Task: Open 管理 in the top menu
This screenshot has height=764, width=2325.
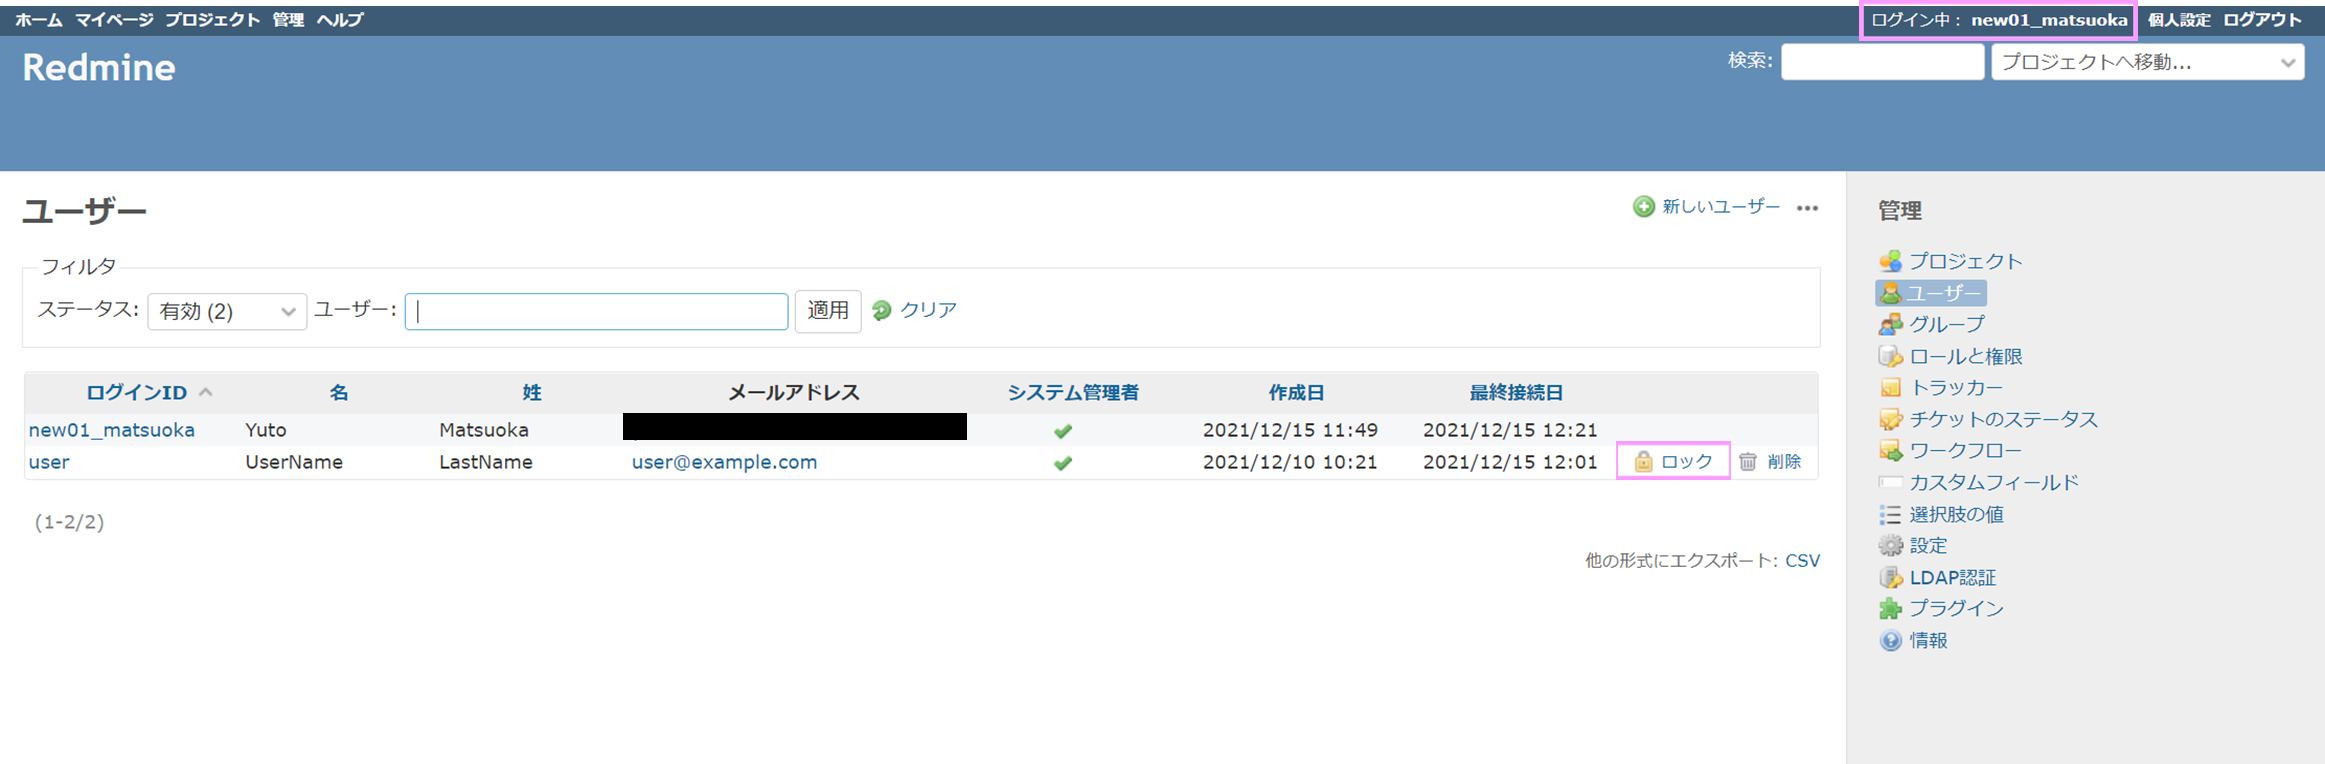Action: tap(288, 20)
